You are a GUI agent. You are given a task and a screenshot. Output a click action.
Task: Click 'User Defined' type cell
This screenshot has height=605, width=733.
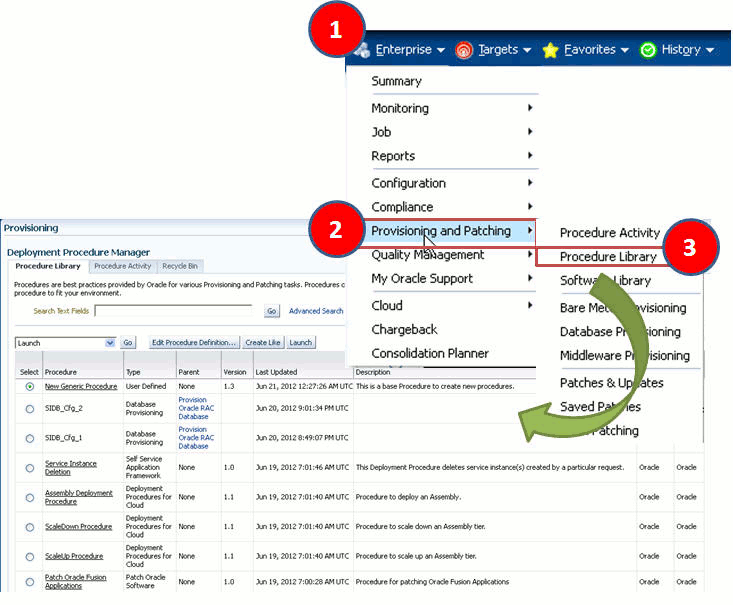(x=146, y=386)
